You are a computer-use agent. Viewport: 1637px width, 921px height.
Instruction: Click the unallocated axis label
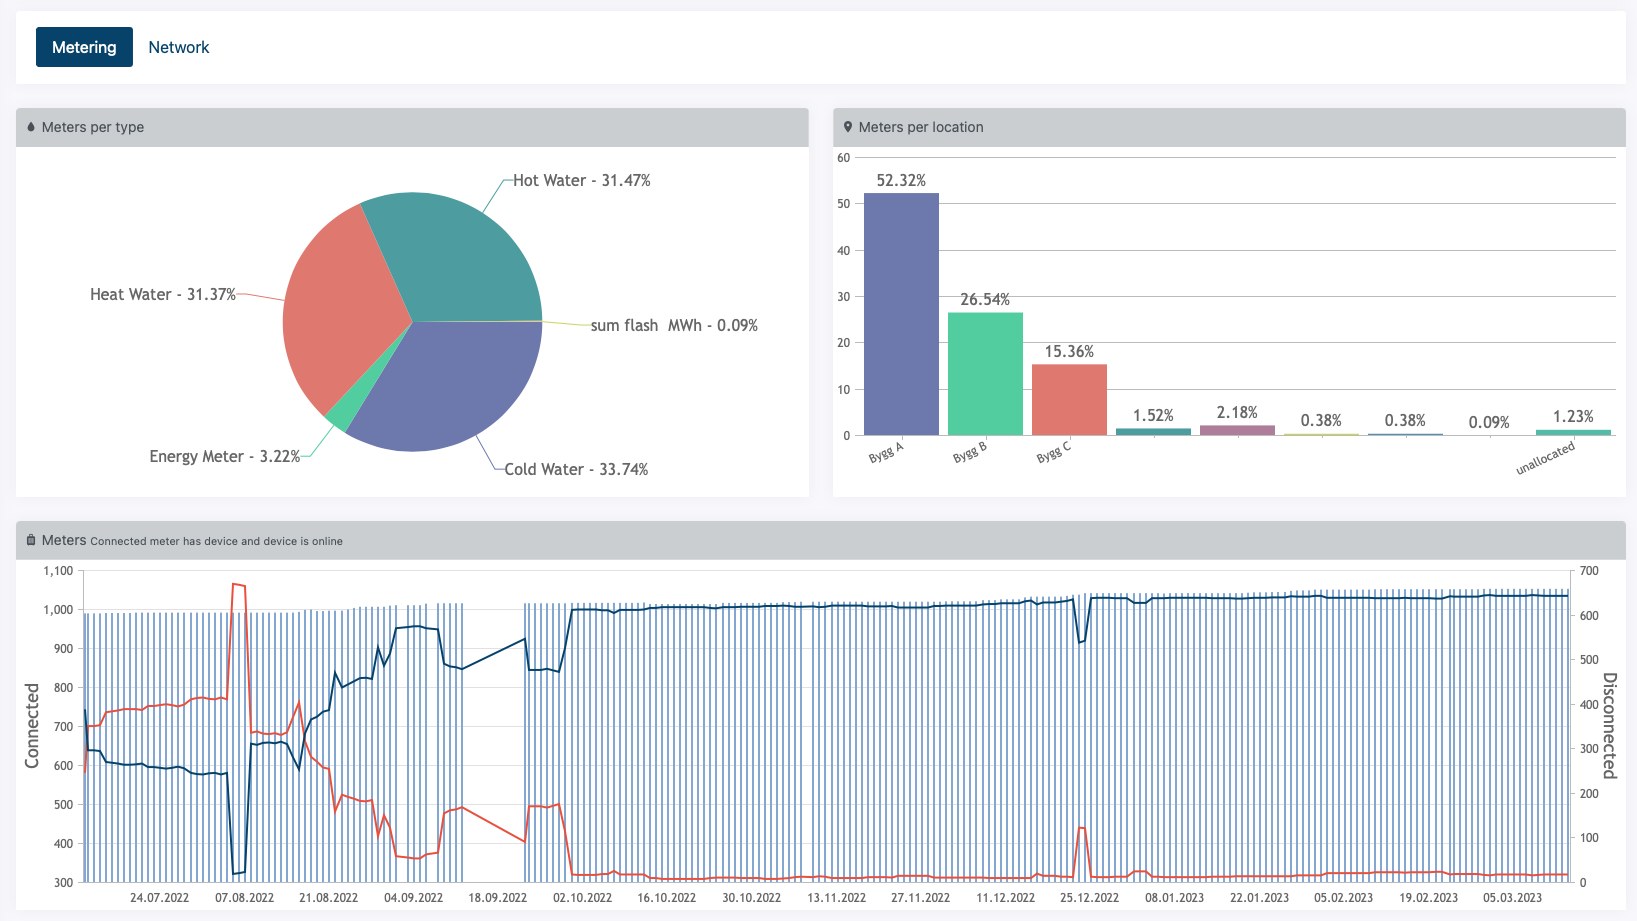pyautogui.click(x=1545, y=458)
